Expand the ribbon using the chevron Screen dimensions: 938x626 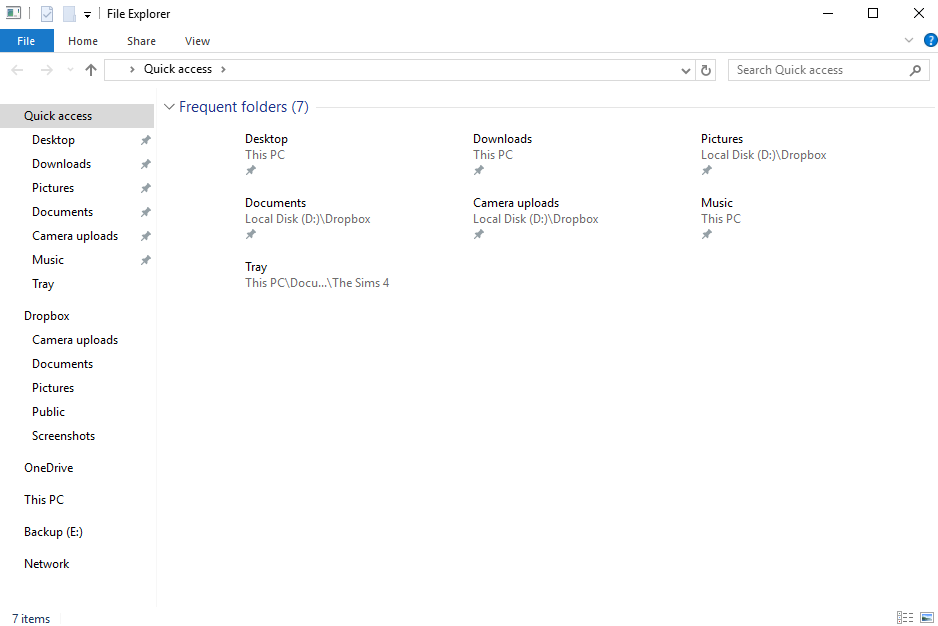tap(909, 40)
